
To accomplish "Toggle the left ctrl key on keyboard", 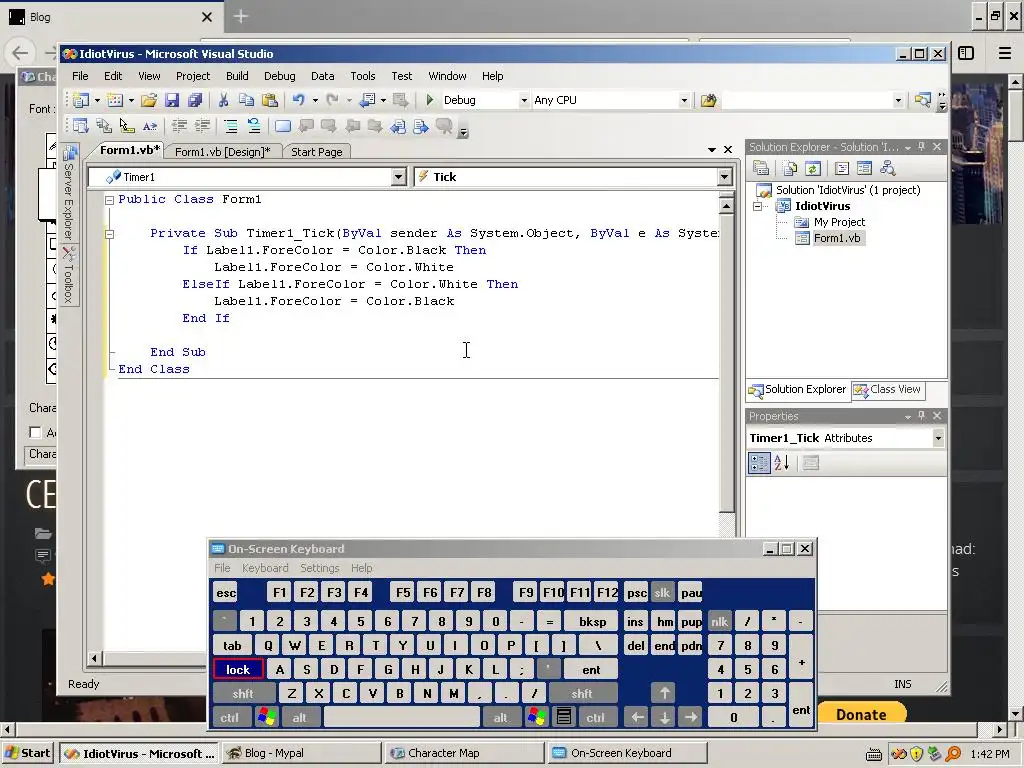I will (229, 717).
